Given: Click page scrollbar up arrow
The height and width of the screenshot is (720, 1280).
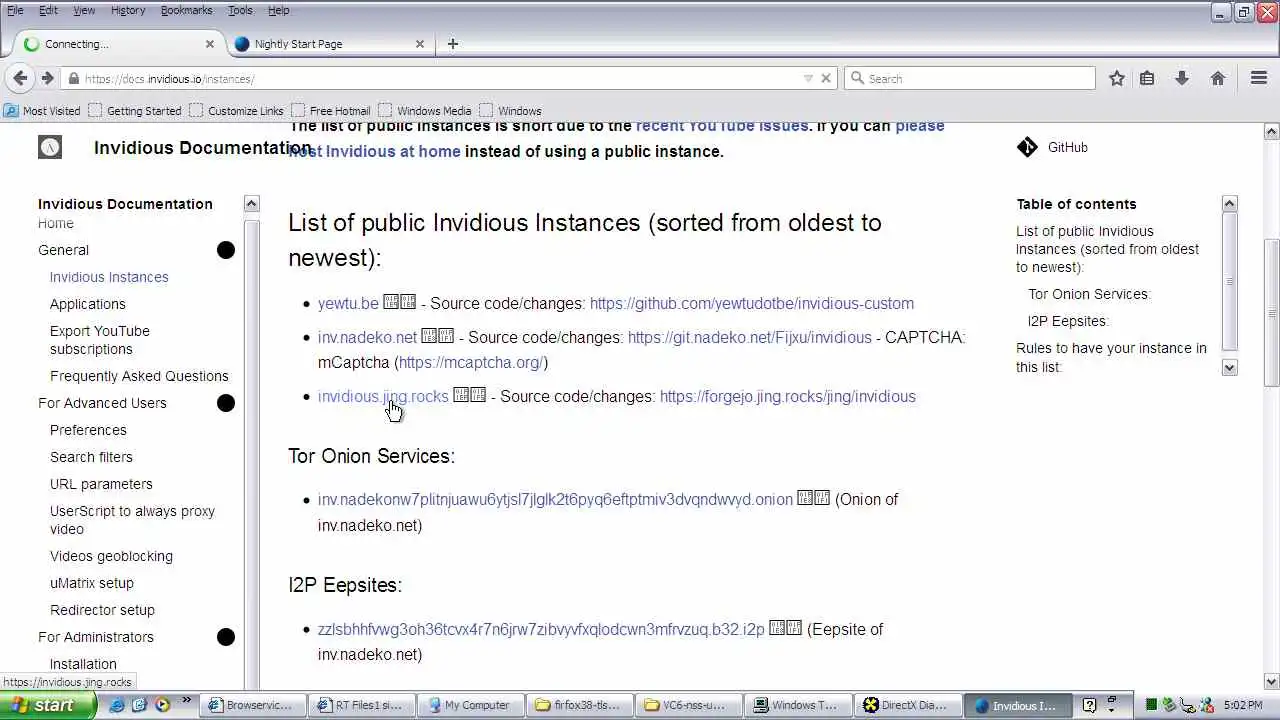Looking at the screenshot, I should (x=1271, y=131).
